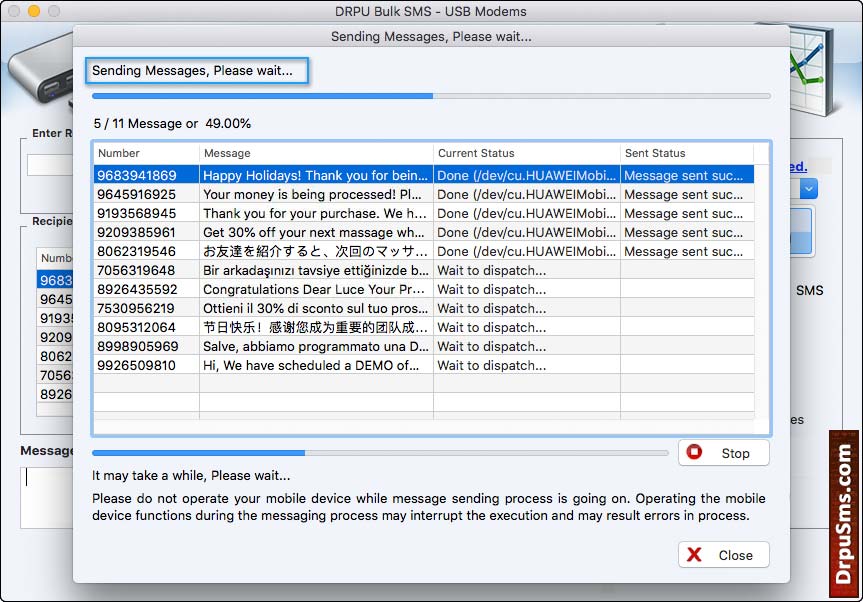Click 'Thank you for your purchase' message
This screenshot has width=863, height=602.
click(315, 214)
